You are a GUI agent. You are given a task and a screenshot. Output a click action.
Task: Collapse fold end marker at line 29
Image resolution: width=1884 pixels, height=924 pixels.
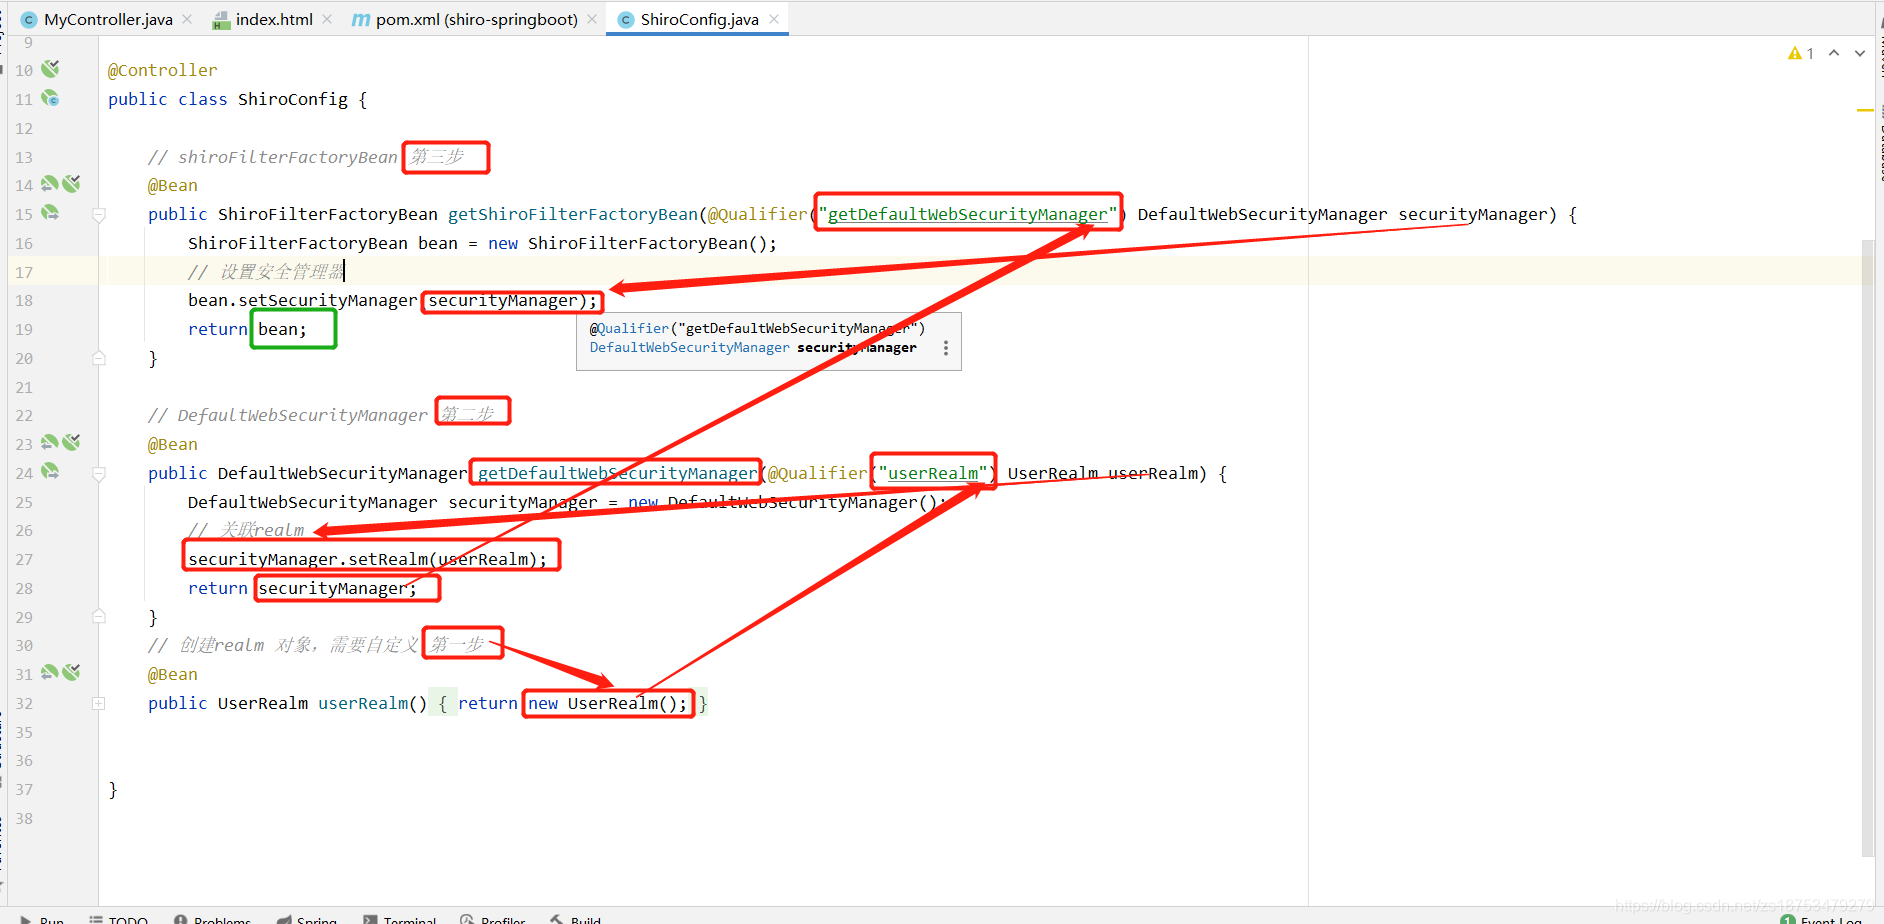99,617
